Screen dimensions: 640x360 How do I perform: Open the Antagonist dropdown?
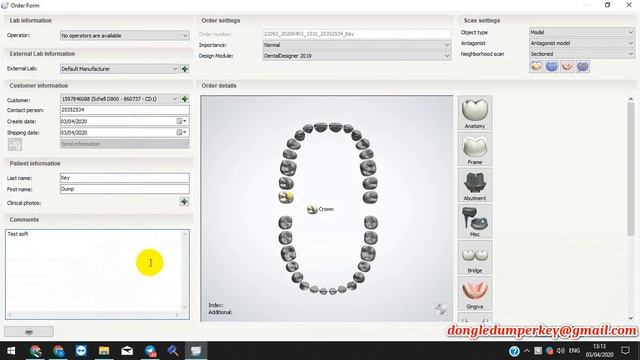pos(582,43)
